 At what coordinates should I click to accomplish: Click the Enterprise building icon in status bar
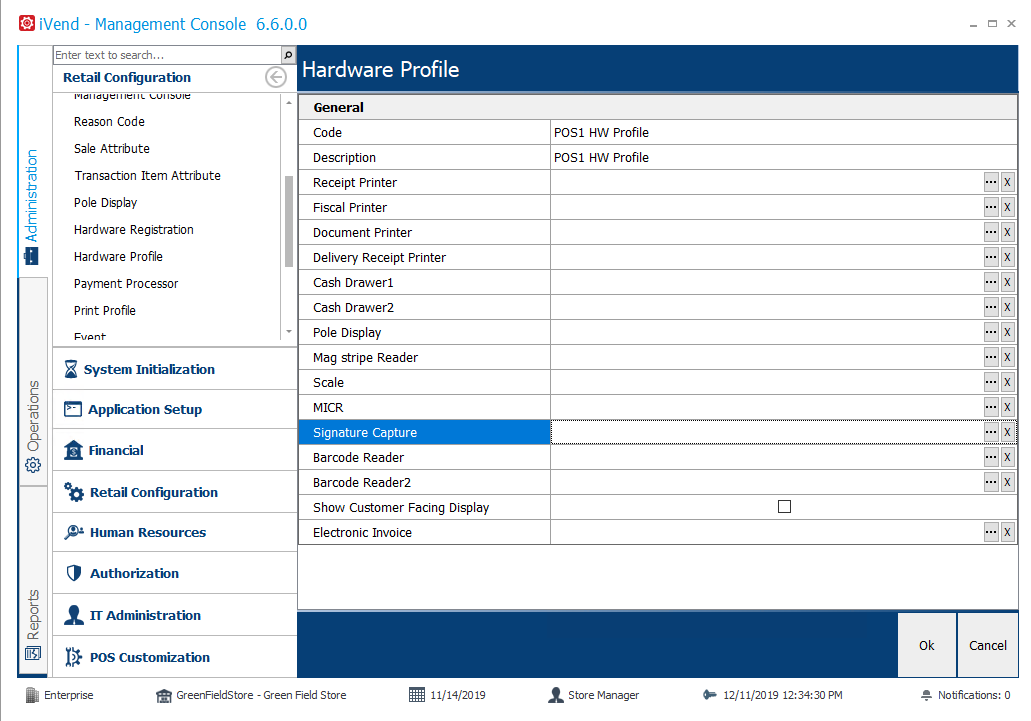pyautogui.click(x=32, y=695)
